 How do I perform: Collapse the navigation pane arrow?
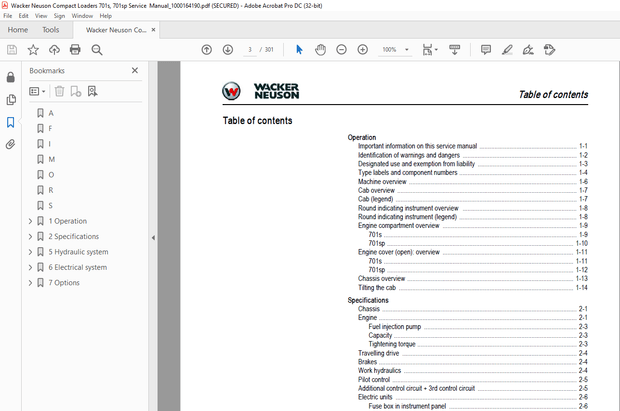[153, 238]
